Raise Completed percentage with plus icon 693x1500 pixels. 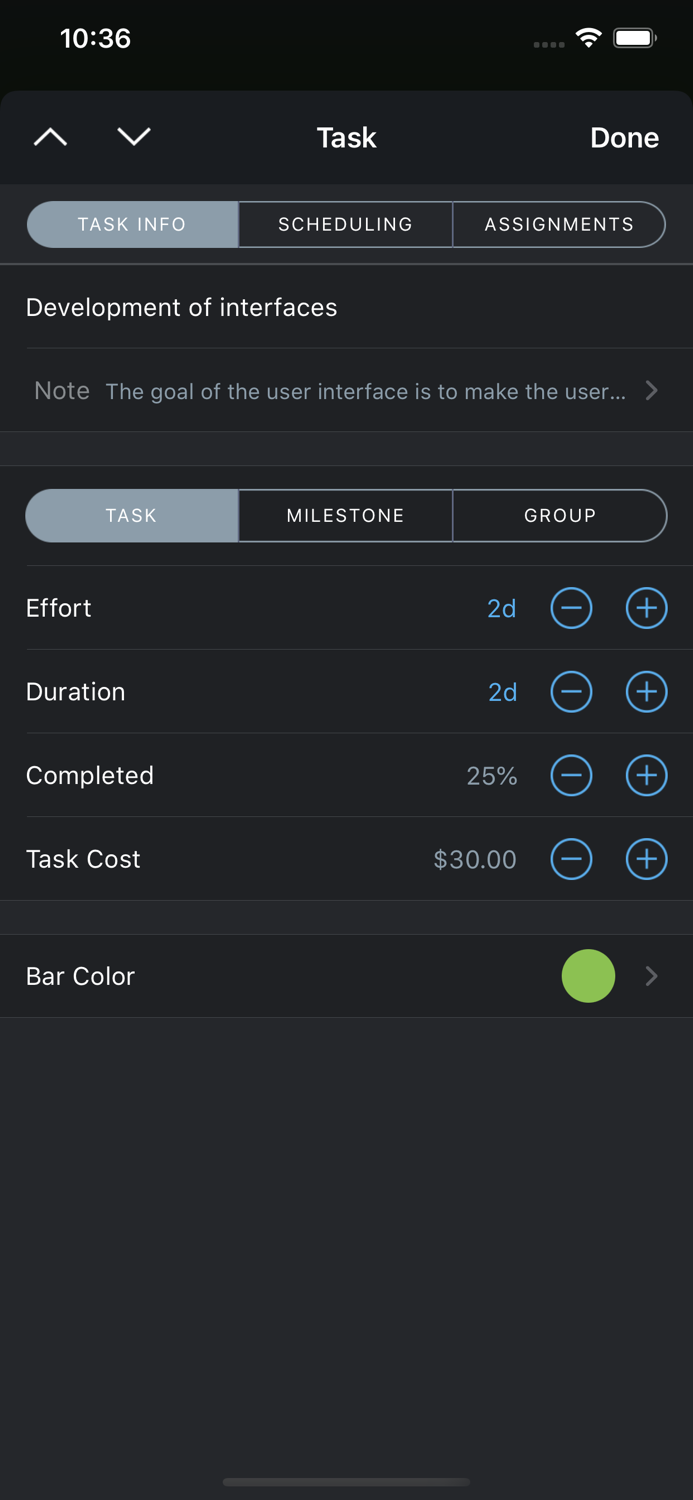[x=646, y=775]
